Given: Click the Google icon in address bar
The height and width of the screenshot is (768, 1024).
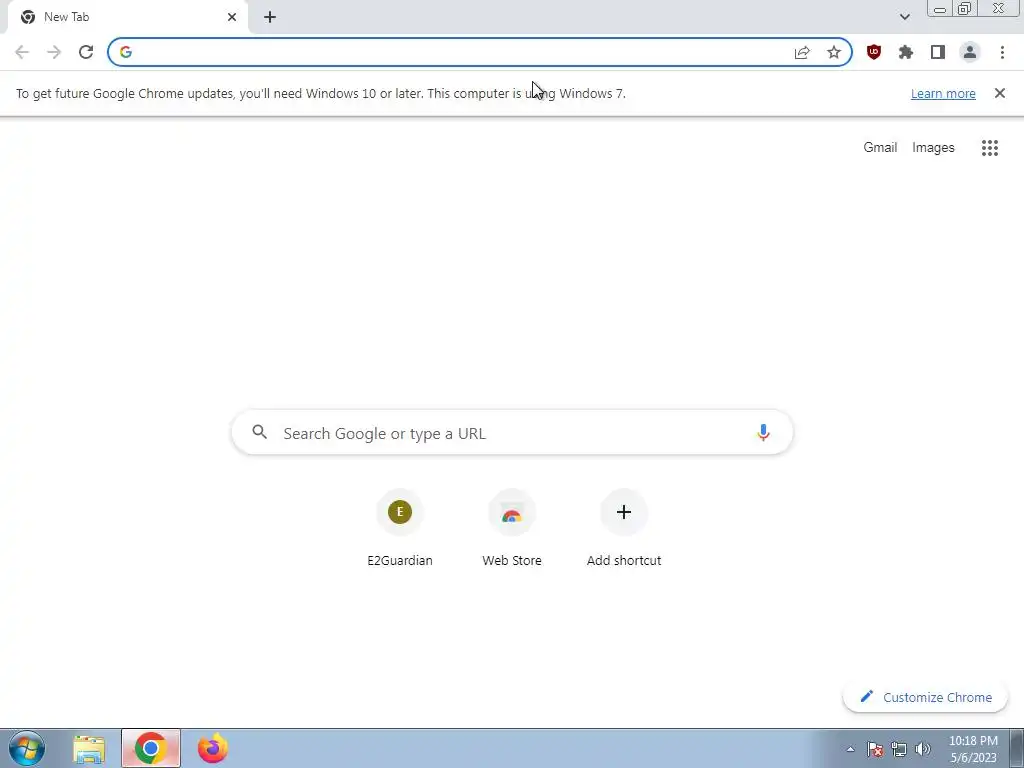Looking at the screenshot, I should click(x=126, y=52).
